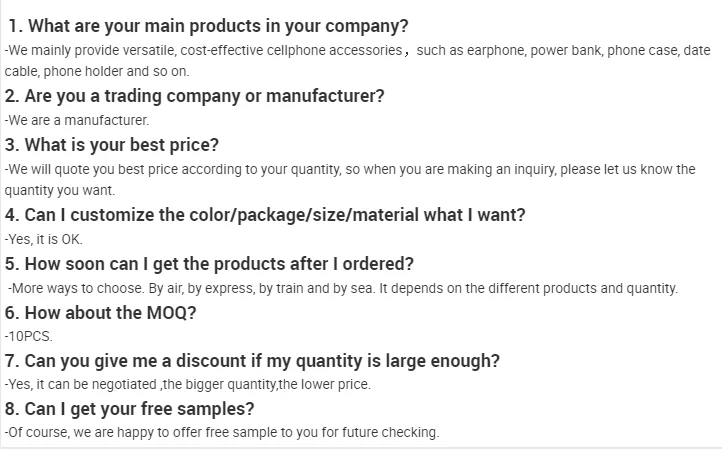Click the answer line mentioning cellphone accessories
Screen dimensions: 722x449
[x=300, y=49]
